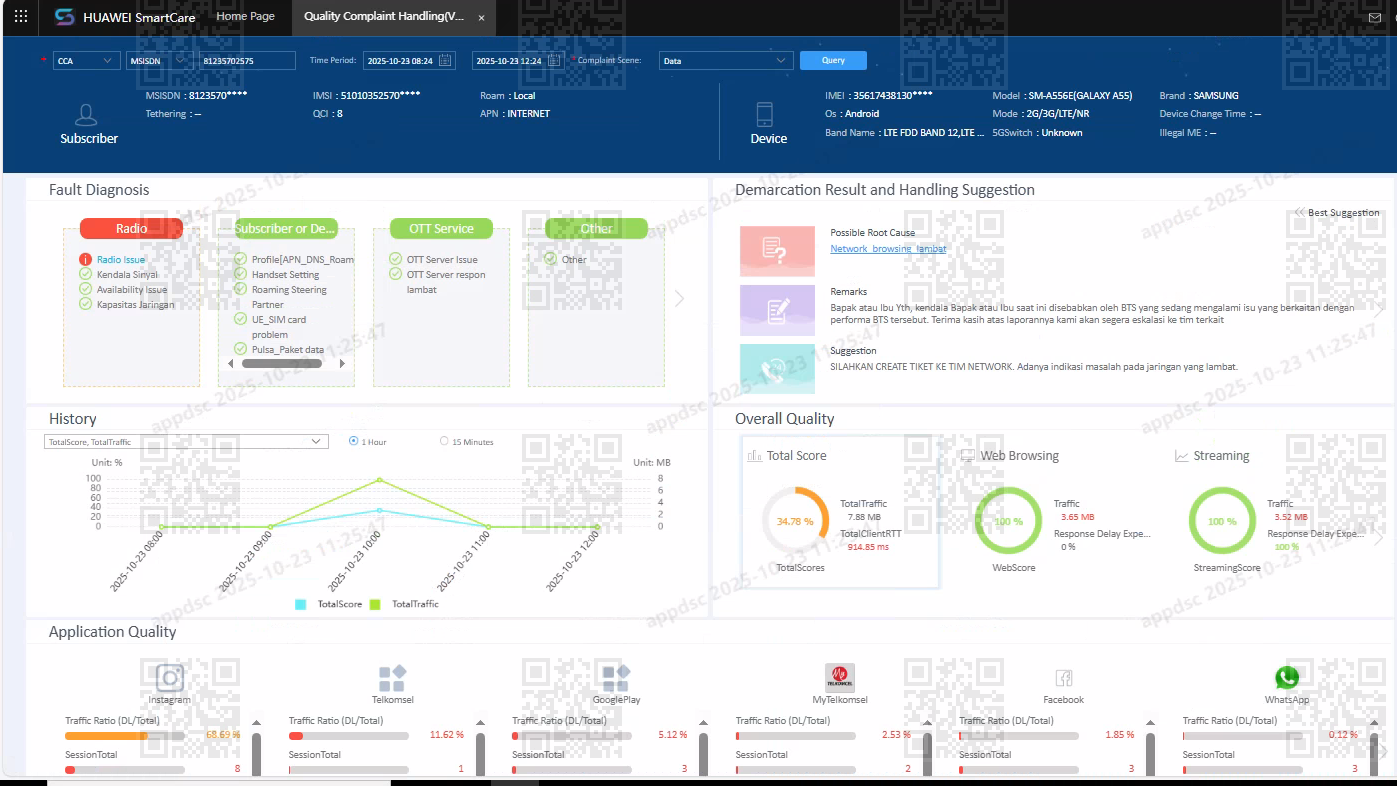Select the 1 Hour radio button

click(354, 441)
